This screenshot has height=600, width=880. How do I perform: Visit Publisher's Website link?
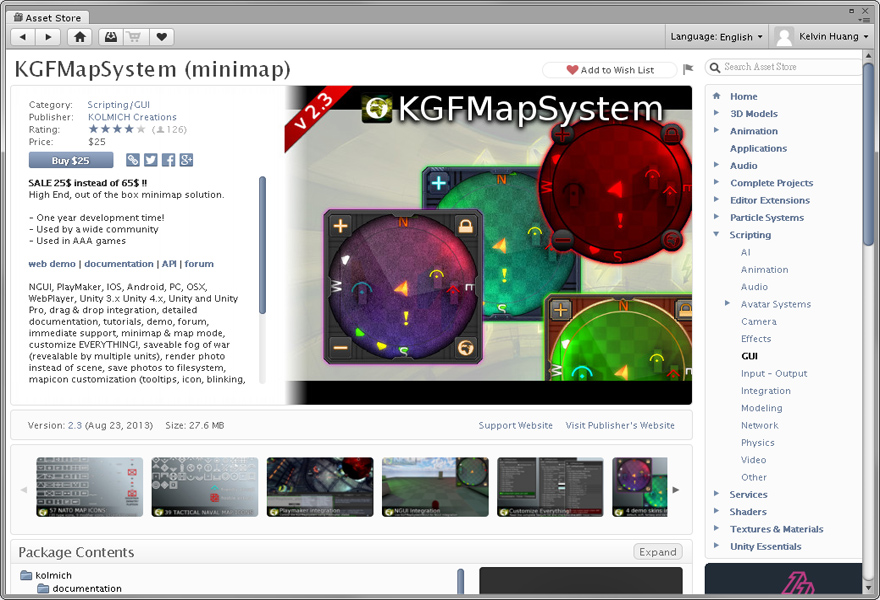620,425
